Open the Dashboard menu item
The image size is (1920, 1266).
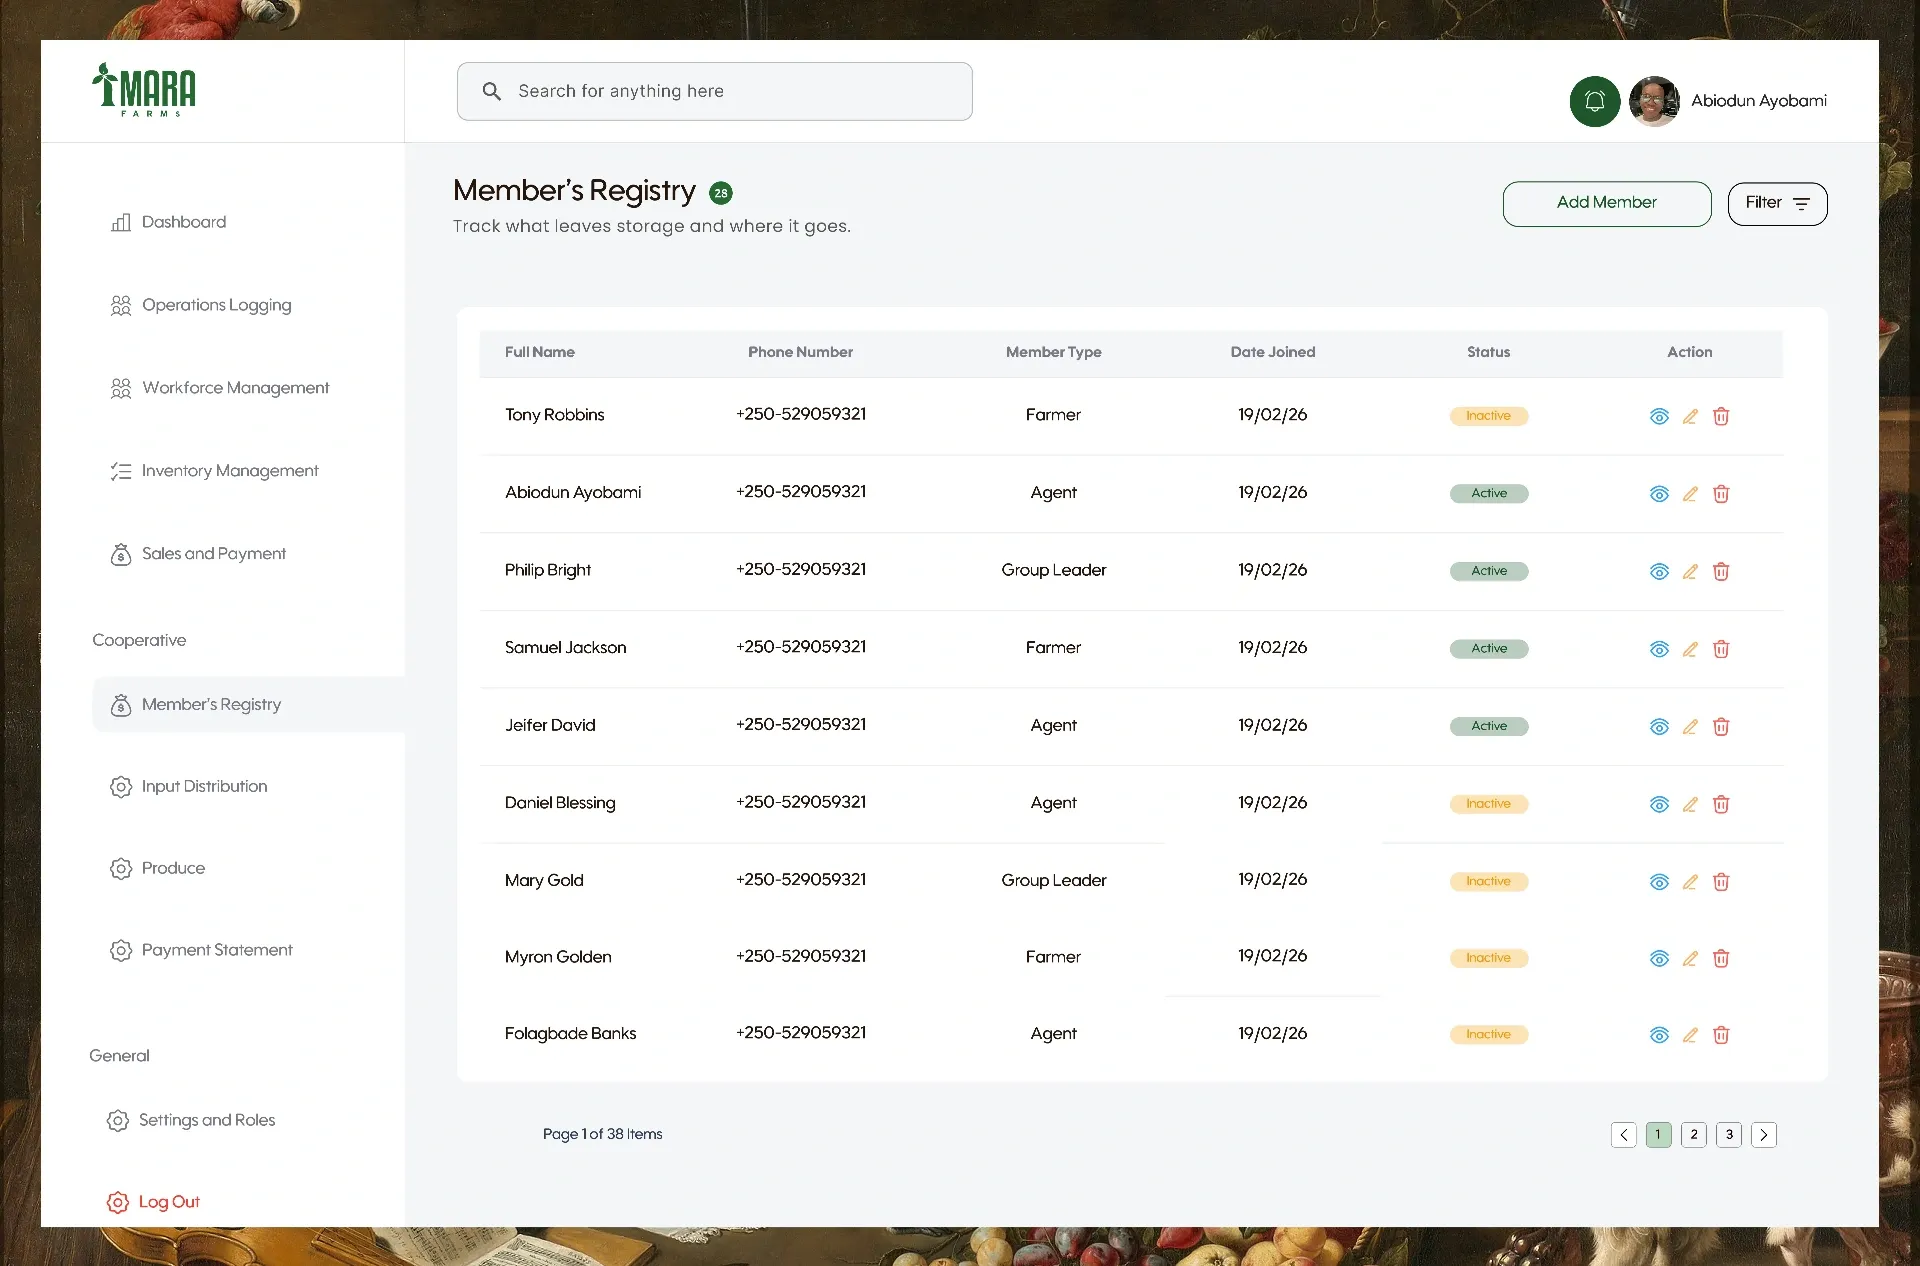tap(168, 222)
